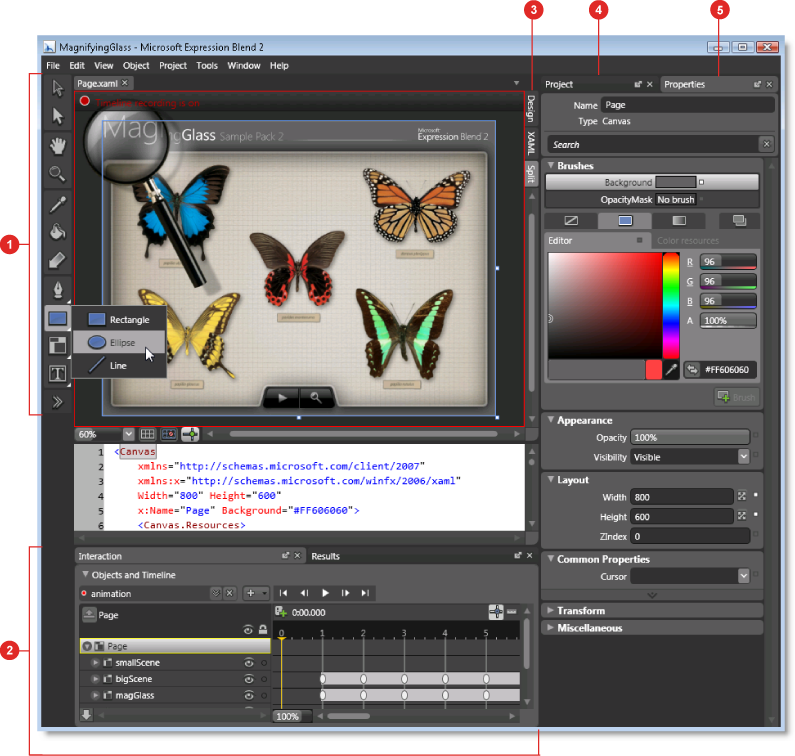Viewport: 795px width, 756px height.
Task: Select the Gradient brush tab
Action: coord(679,221)
